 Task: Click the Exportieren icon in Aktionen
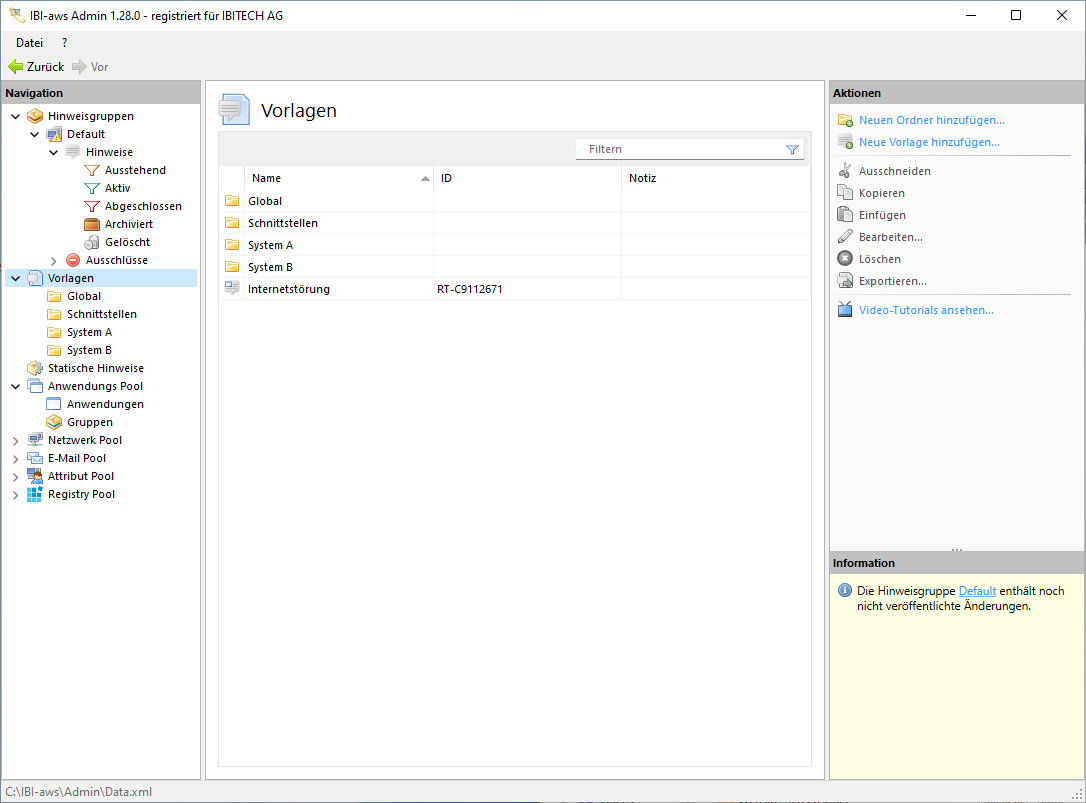tap(845, 281)
